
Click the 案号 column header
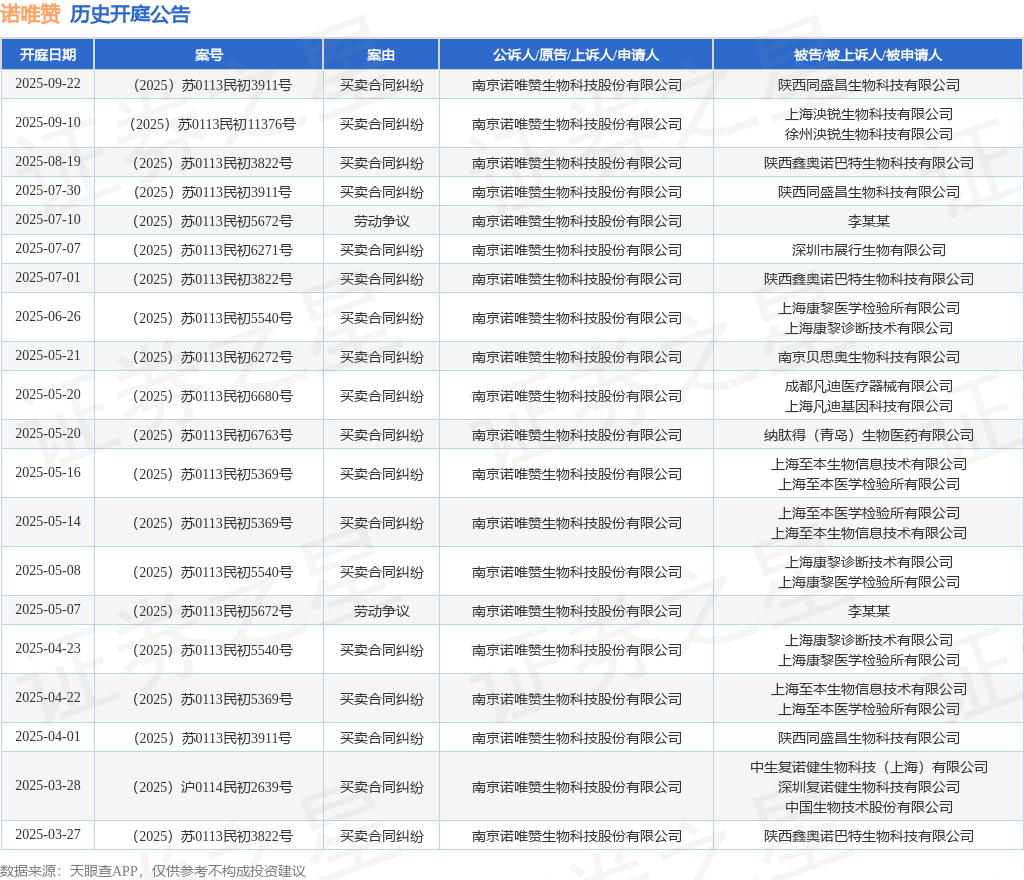click(x=209, y=55)
